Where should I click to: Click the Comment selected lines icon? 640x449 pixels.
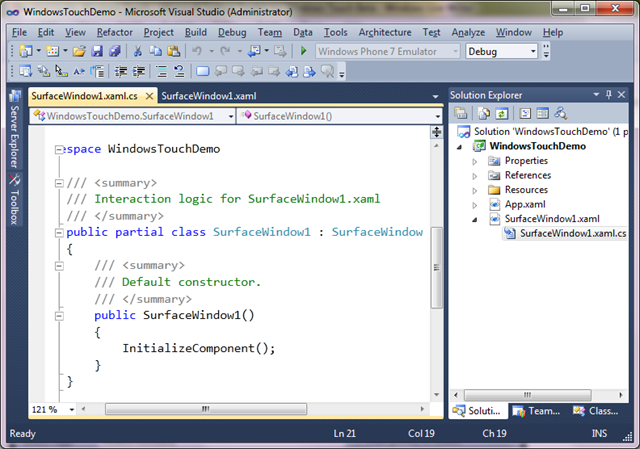pos(162,72)
